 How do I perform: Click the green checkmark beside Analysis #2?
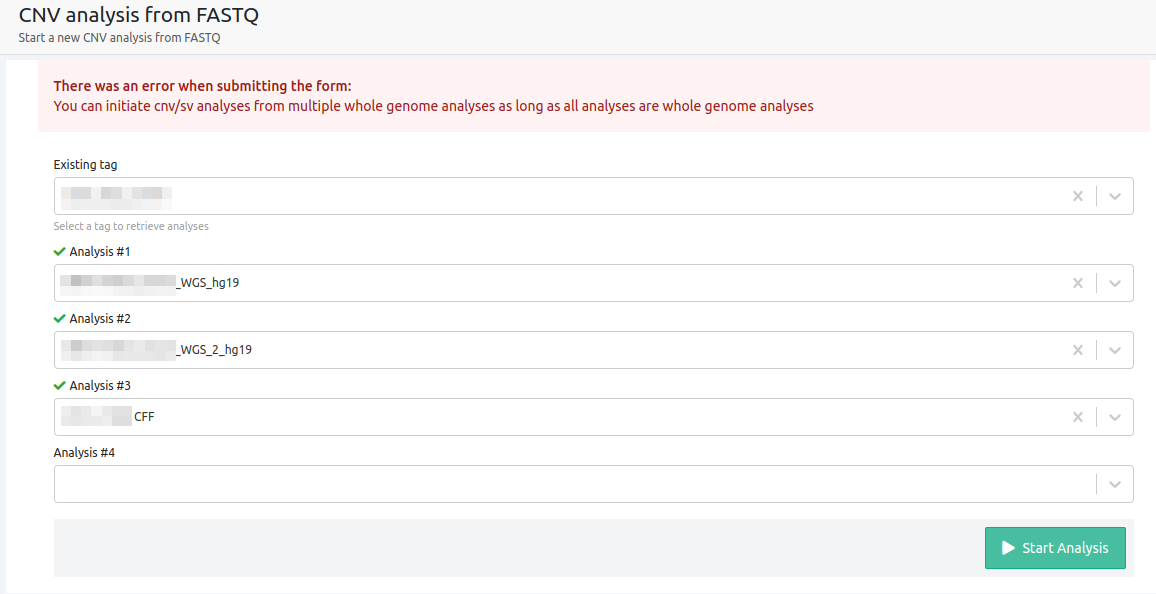click(60, 319)
